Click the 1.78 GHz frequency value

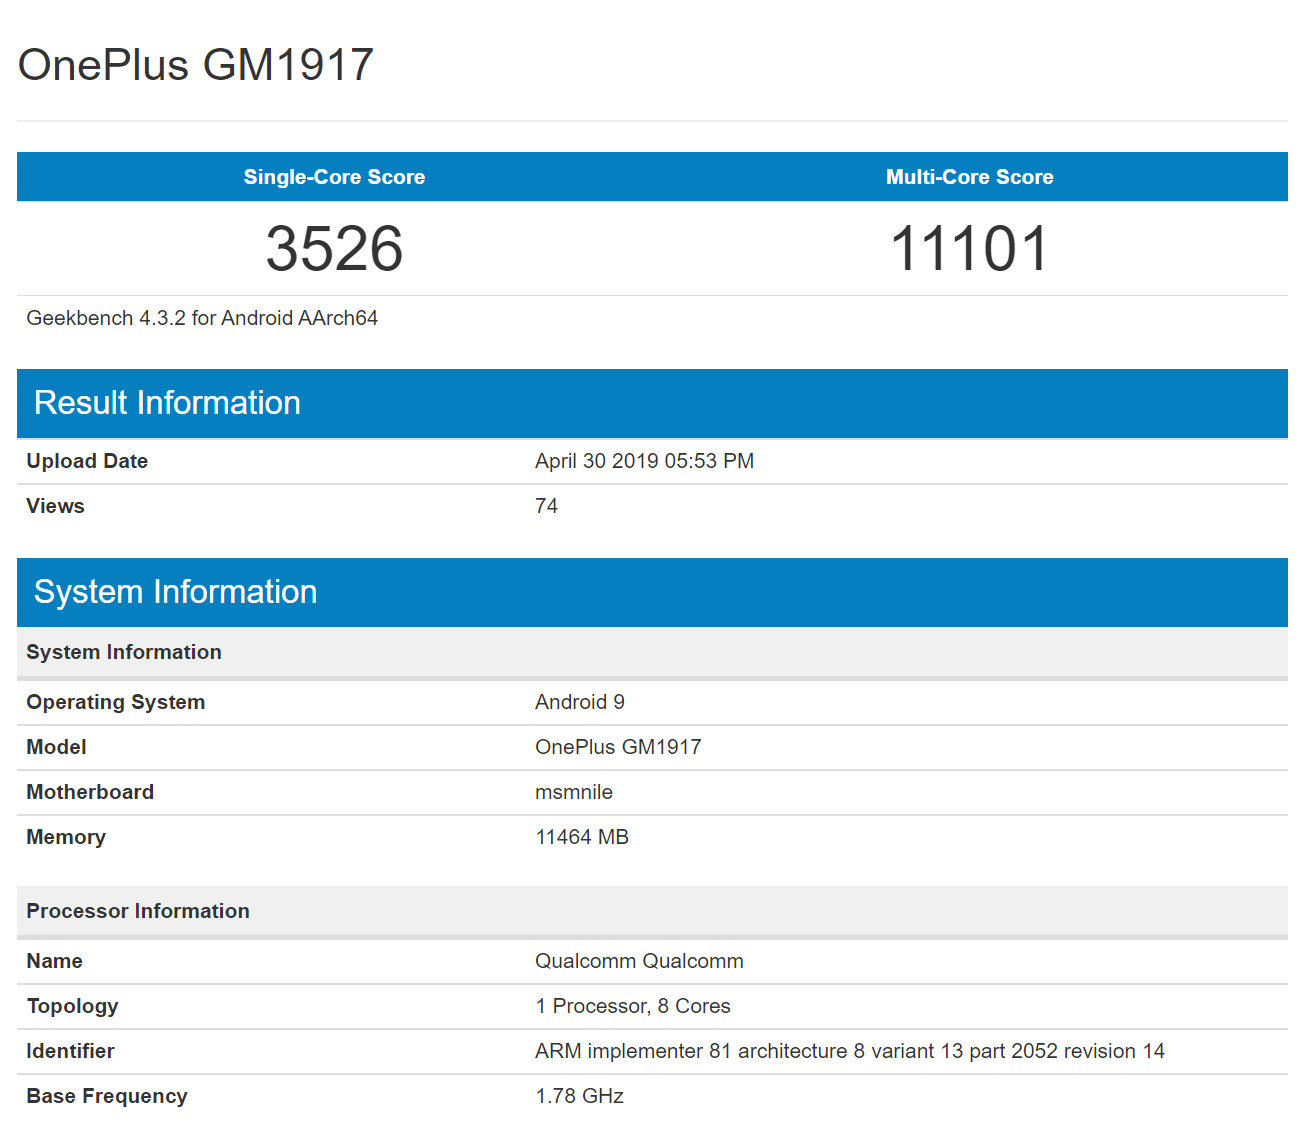point(579,1096)
